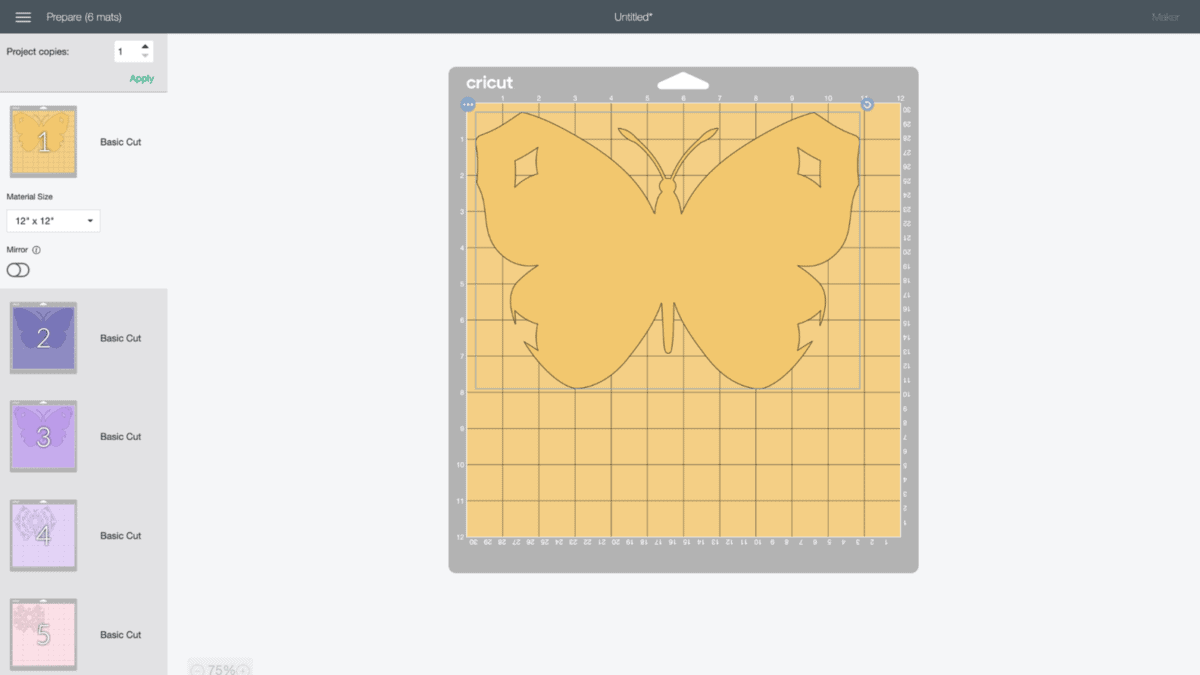The height and width of the screenshot is (675, 1200).
Task: Click the rotate handle on the butterfly selection
Action: tap(867, 104)
